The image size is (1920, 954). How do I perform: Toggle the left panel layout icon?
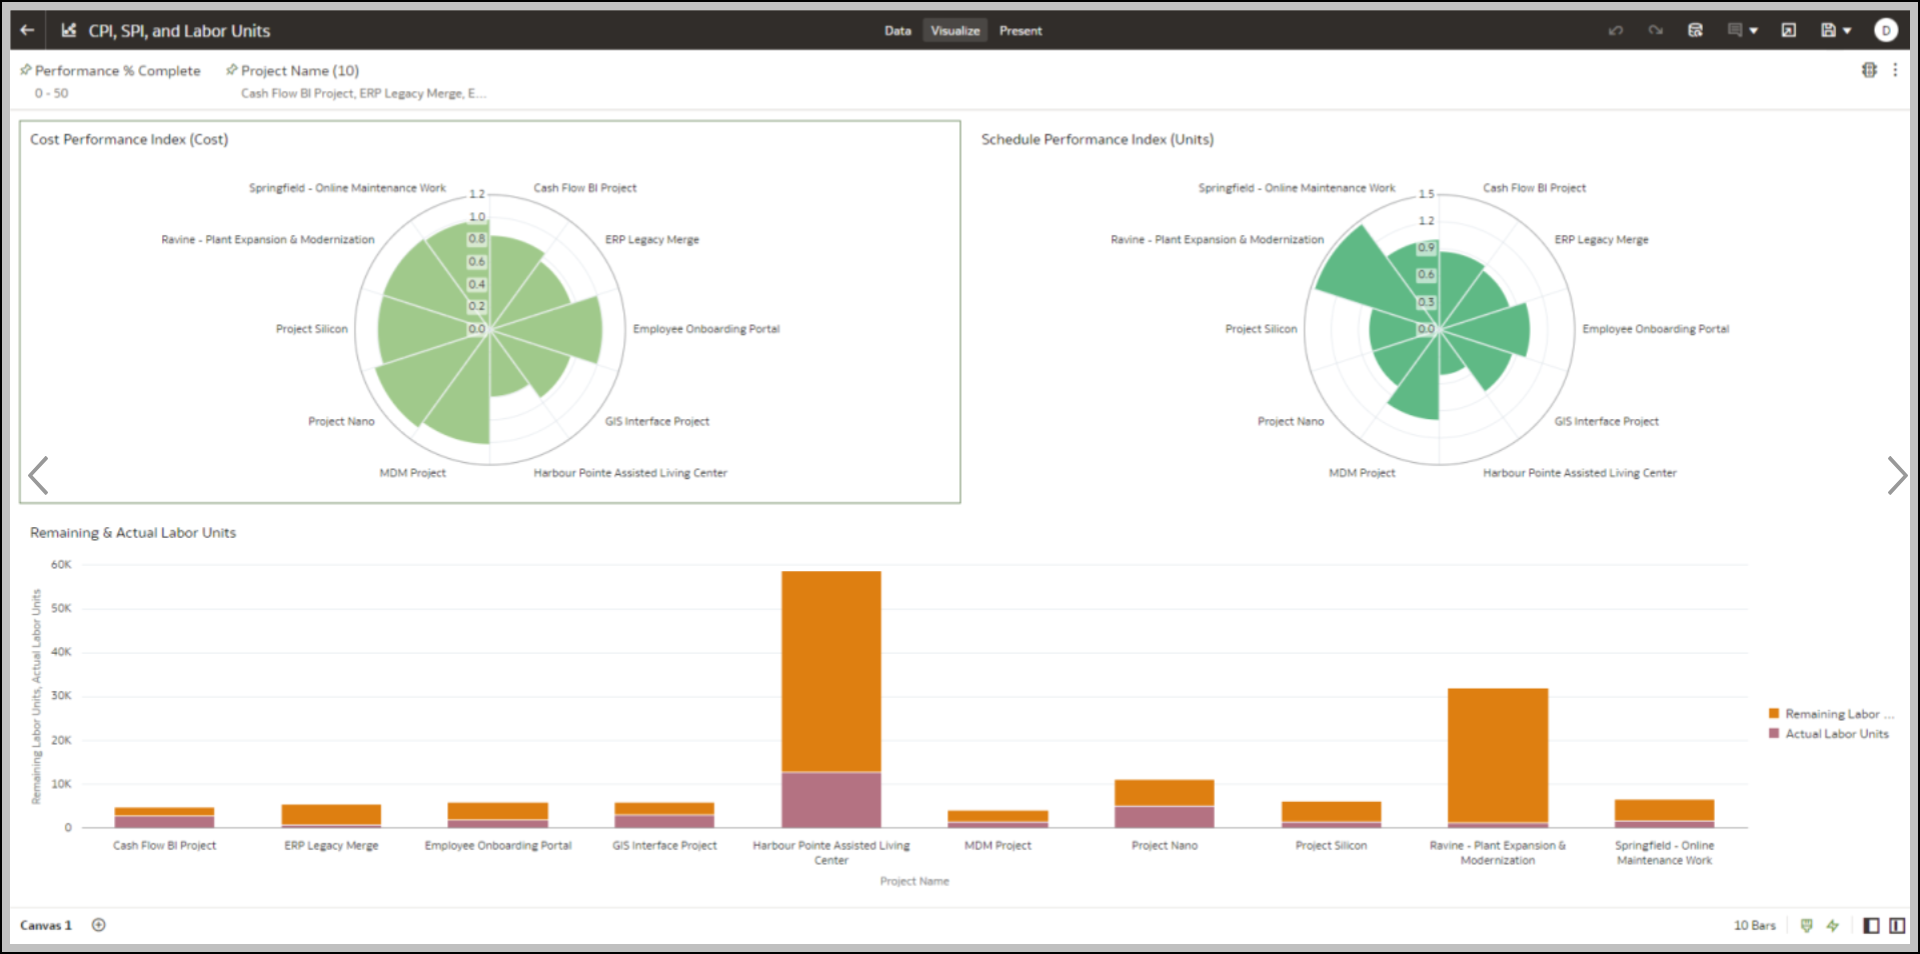coord(1871,925)
